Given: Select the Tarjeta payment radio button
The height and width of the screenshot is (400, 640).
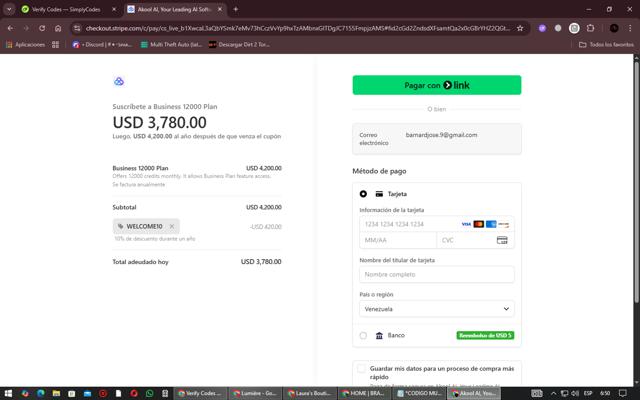Looking at the screenshot, I should tap(363, 194).
